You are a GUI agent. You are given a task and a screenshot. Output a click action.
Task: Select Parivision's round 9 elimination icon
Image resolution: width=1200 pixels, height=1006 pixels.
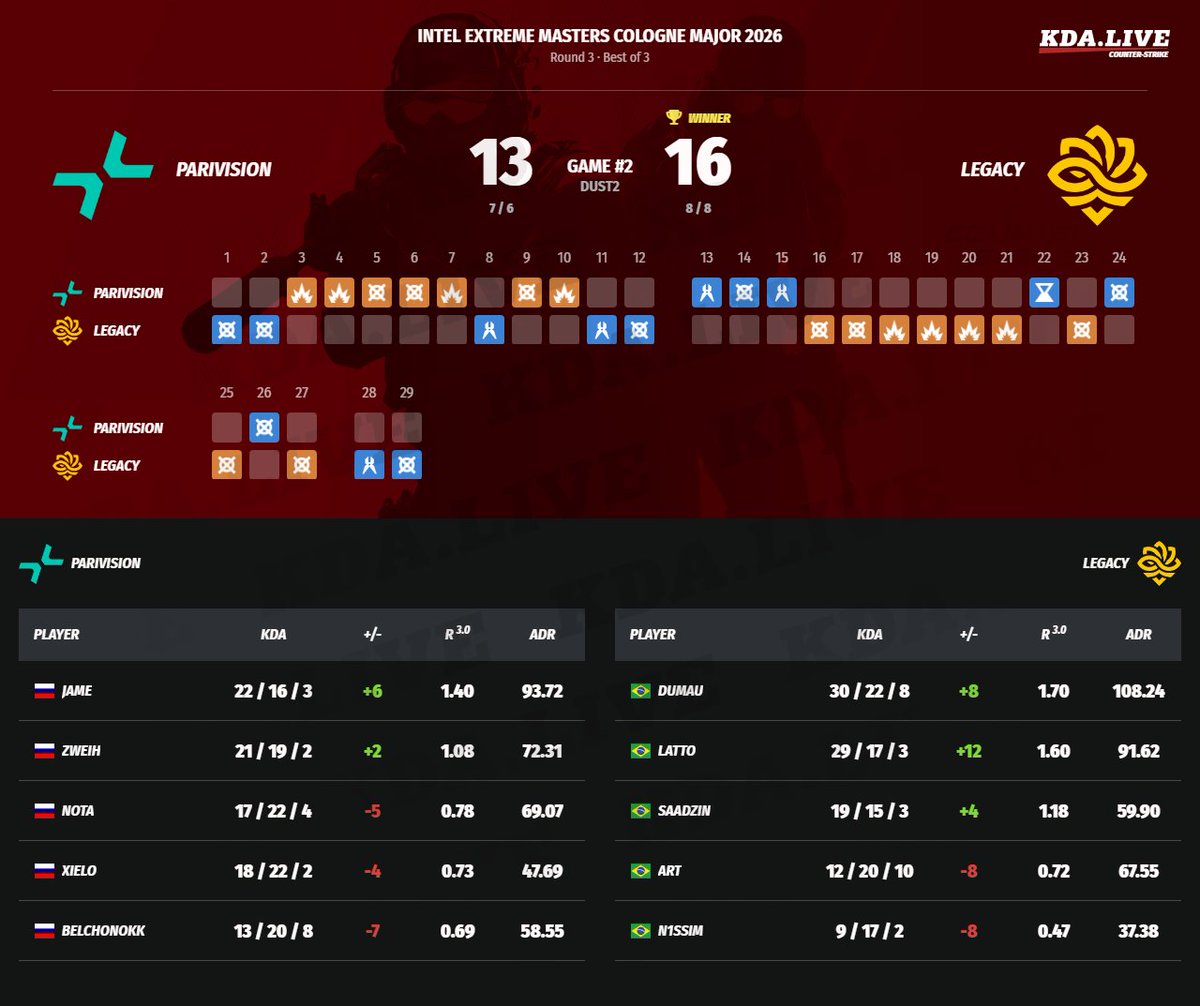click(x=527, y=292)
